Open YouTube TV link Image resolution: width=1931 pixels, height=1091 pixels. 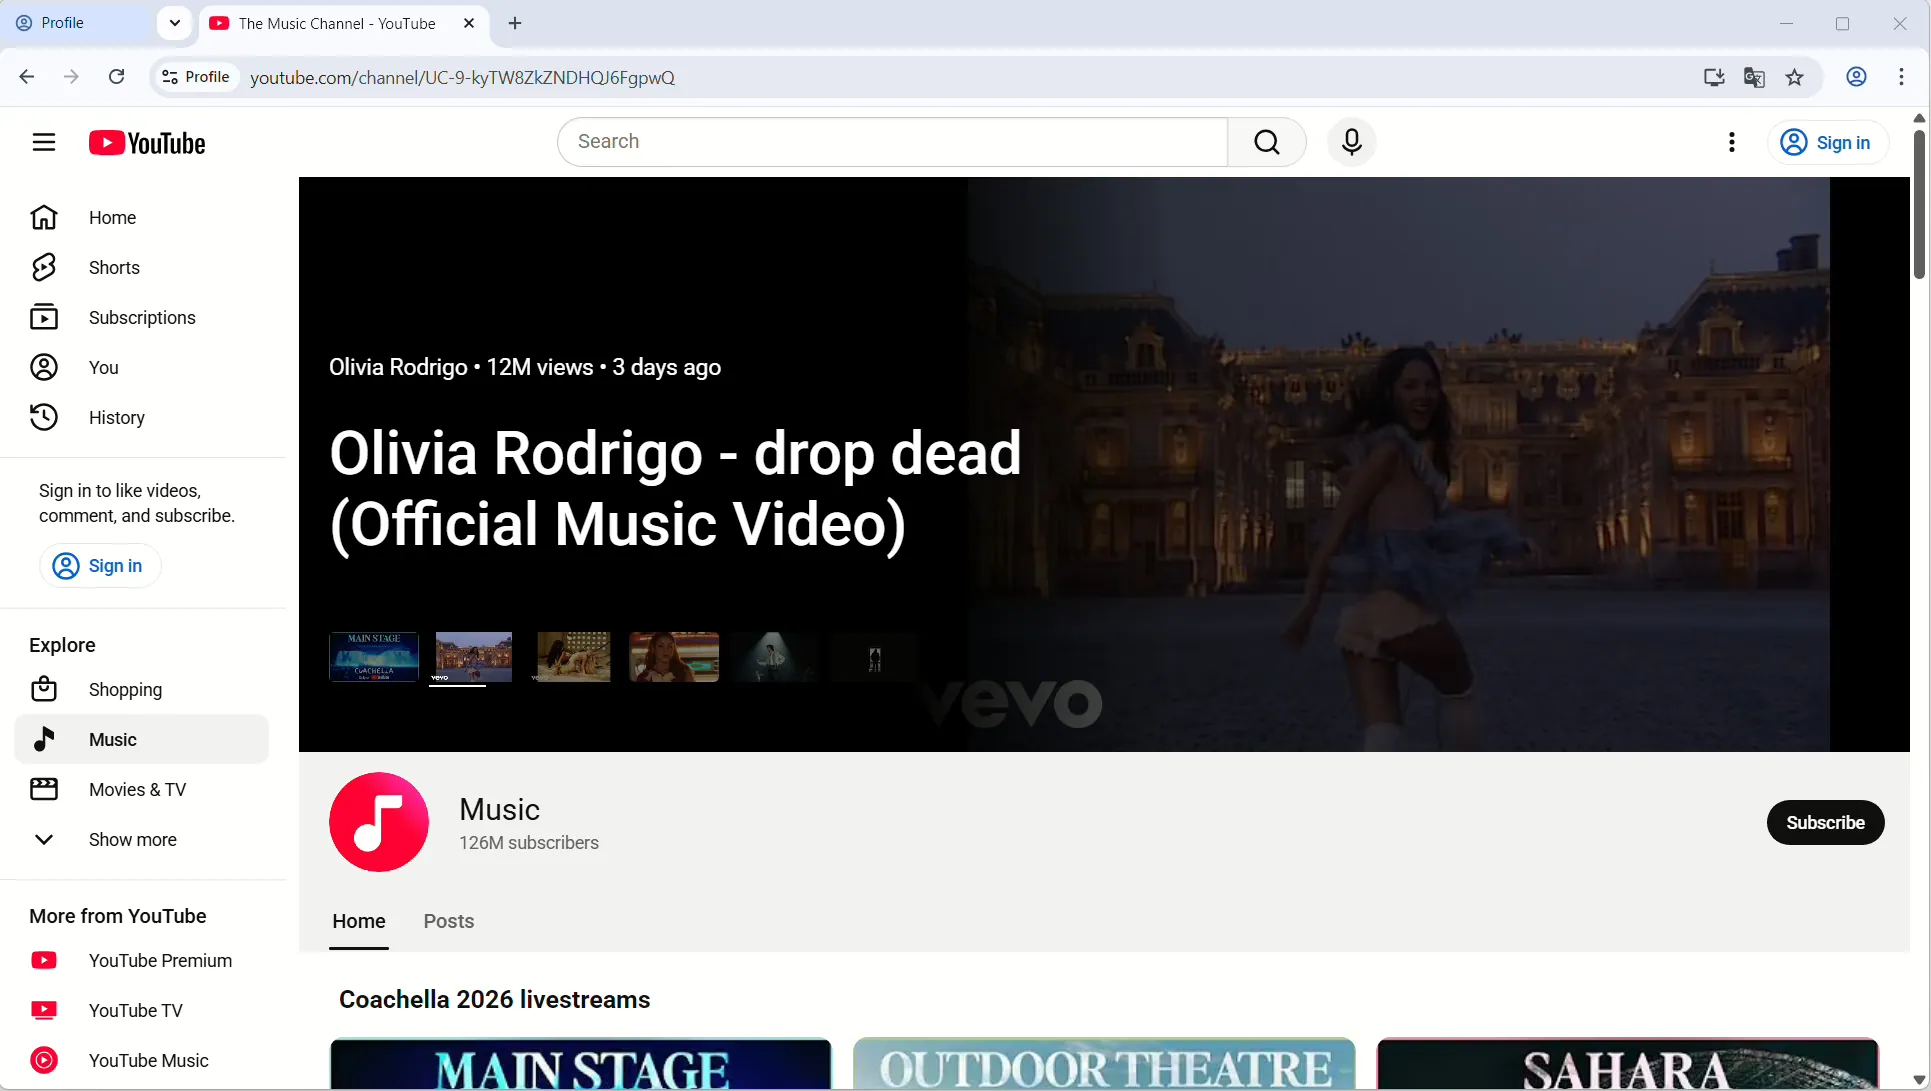pos(142,1010)
